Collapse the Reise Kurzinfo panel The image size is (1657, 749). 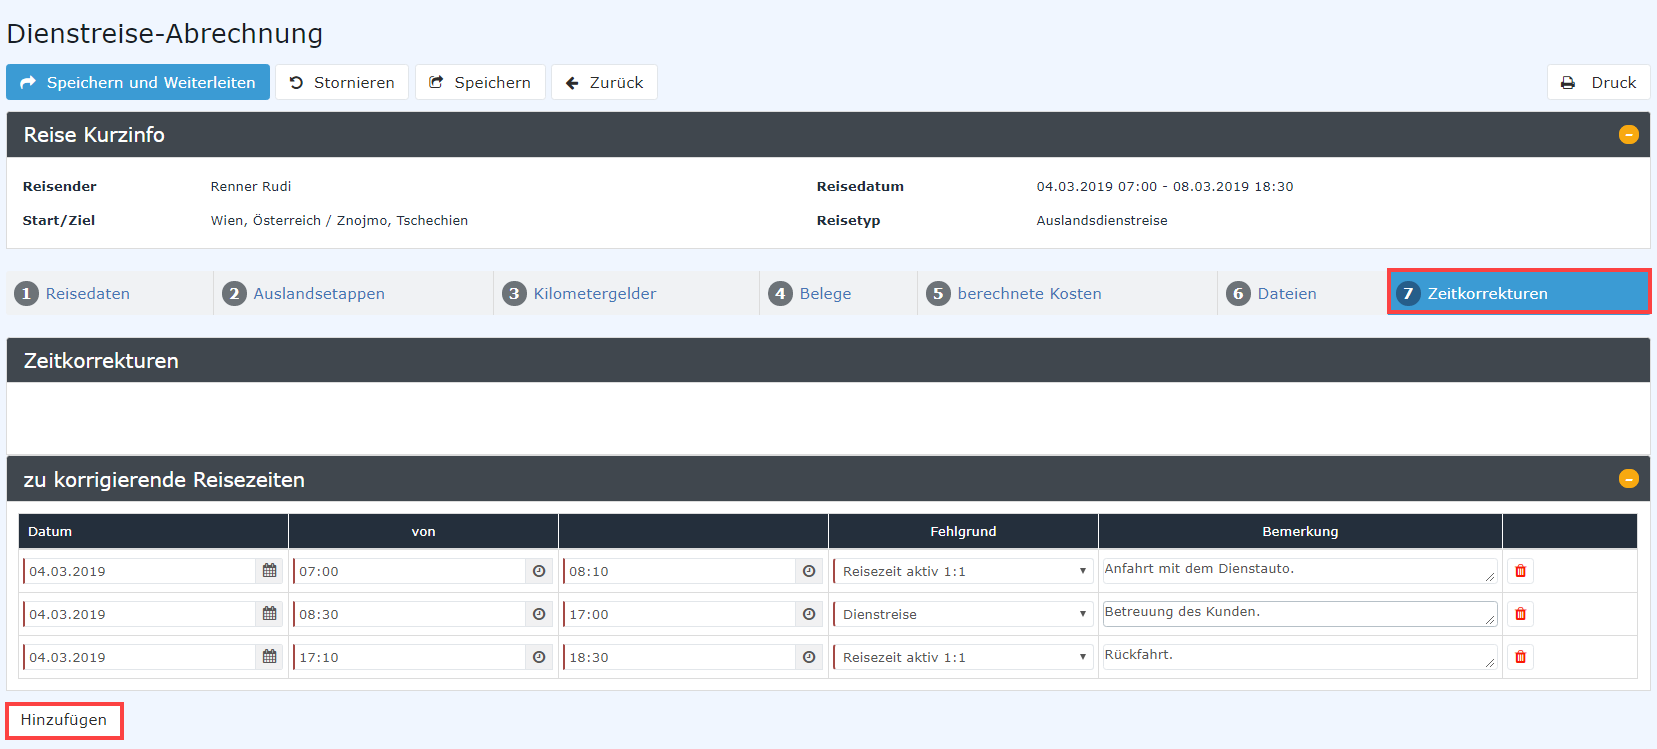tap(1629, 134)
